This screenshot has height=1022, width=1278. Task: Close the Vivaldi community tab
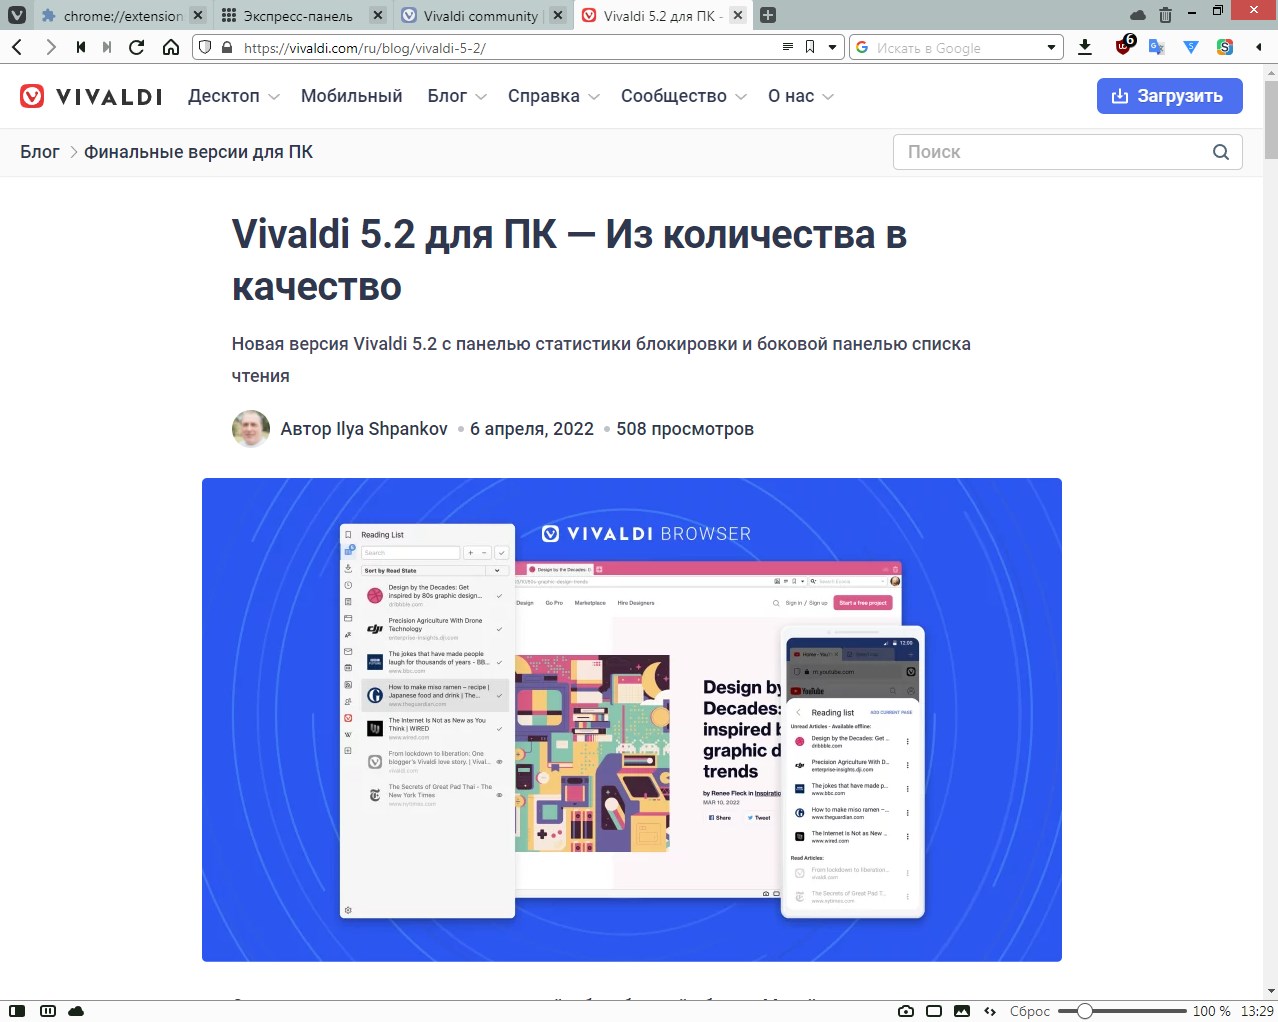tap(558, 15)
